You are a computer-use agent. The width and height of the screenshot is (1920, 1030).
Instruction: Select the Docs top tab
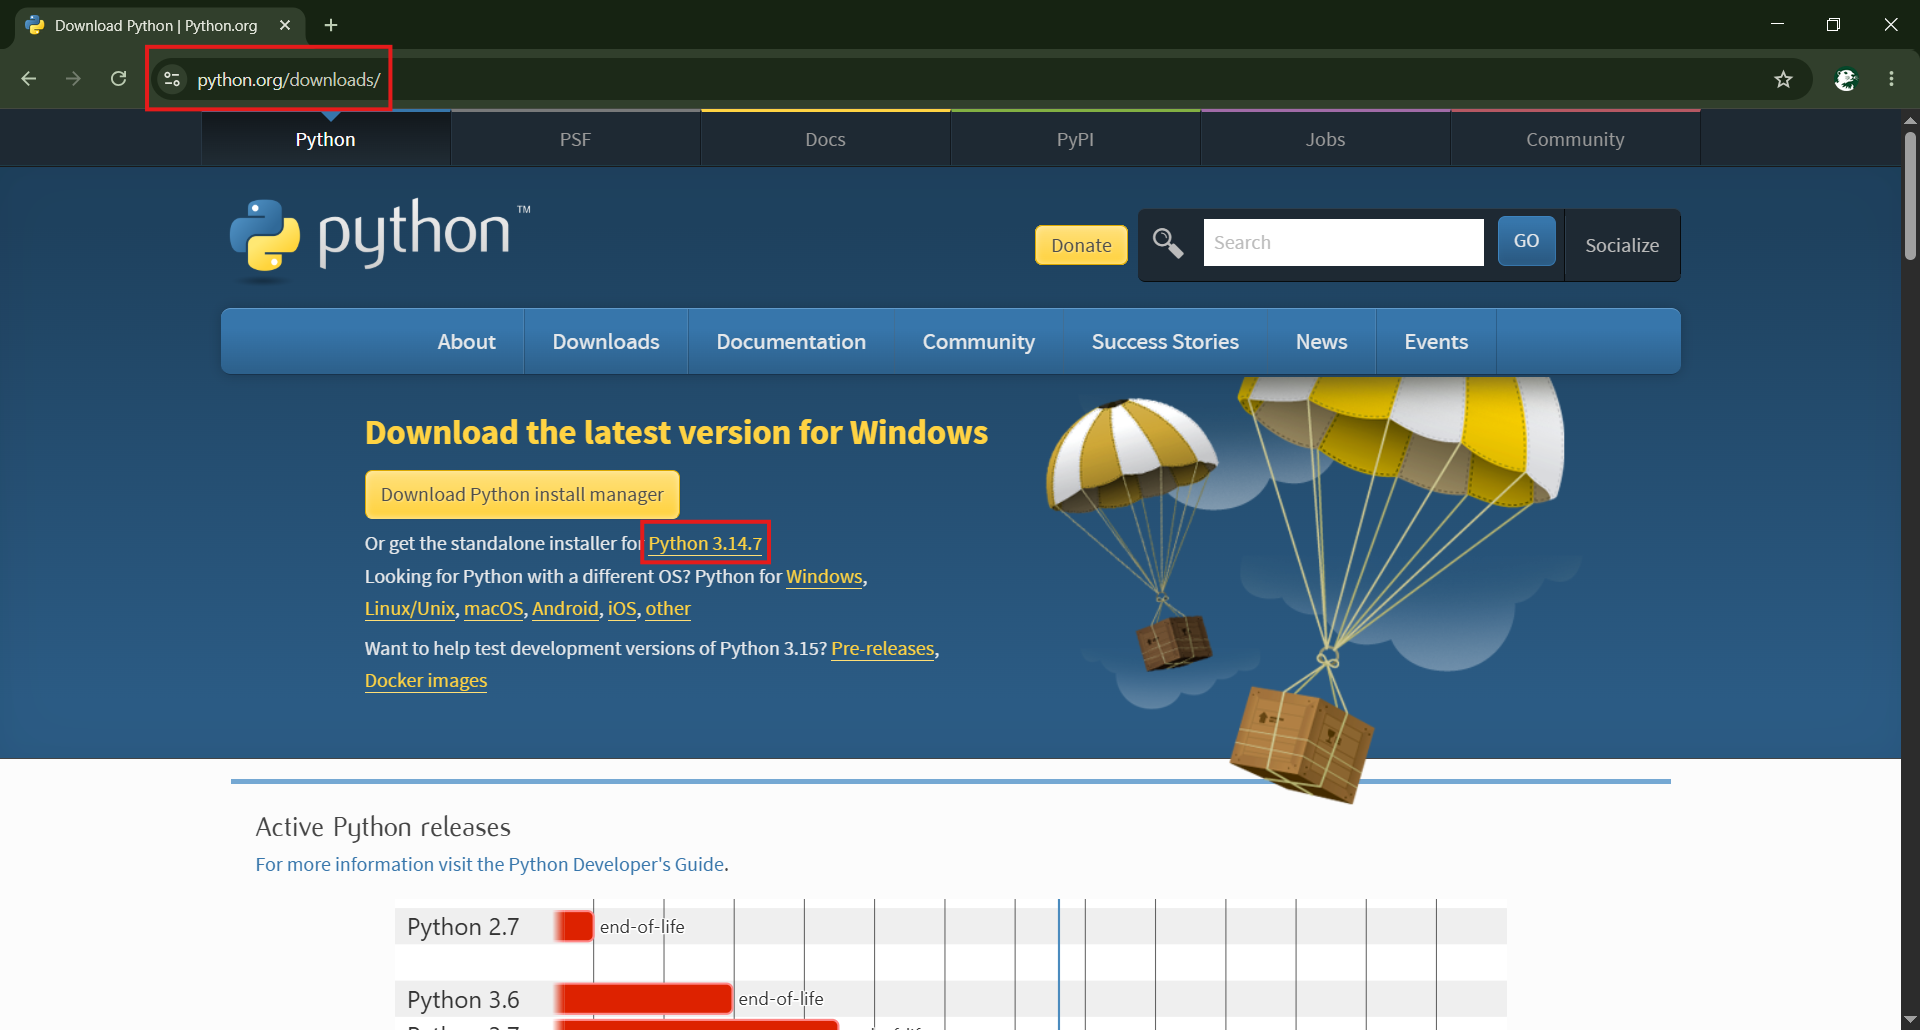pyautogui.click(x=825, y=139)
